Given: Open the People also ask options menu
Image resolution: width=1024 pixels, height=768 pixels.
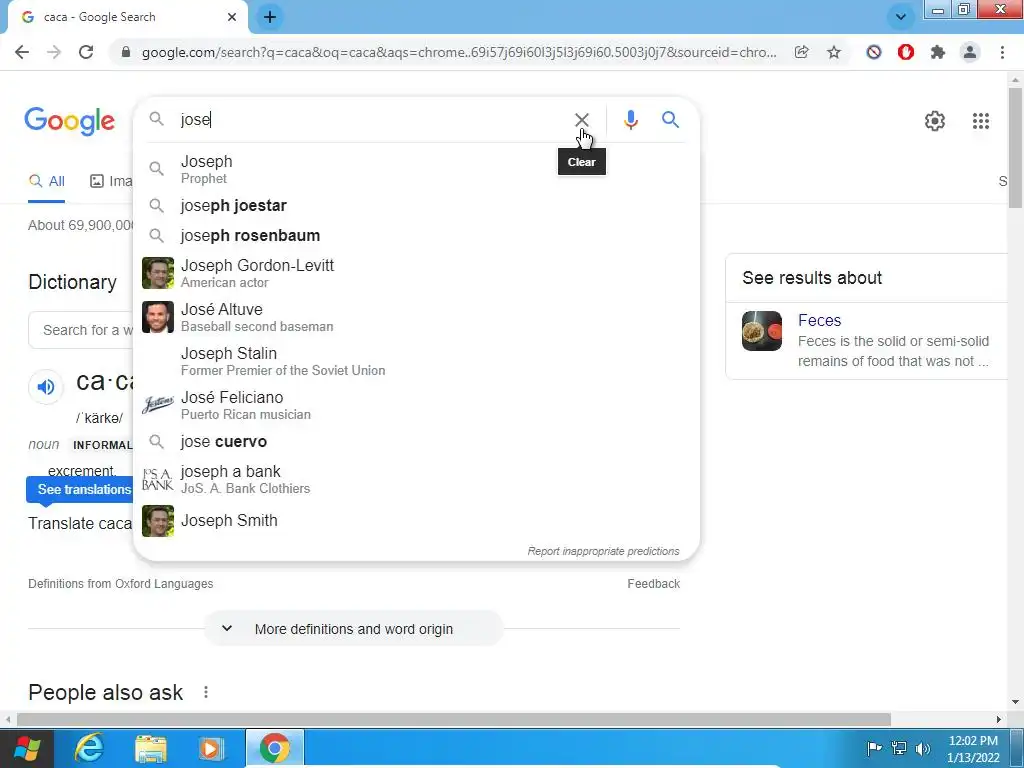Looking at the screenshot, I should pos(206,692).
